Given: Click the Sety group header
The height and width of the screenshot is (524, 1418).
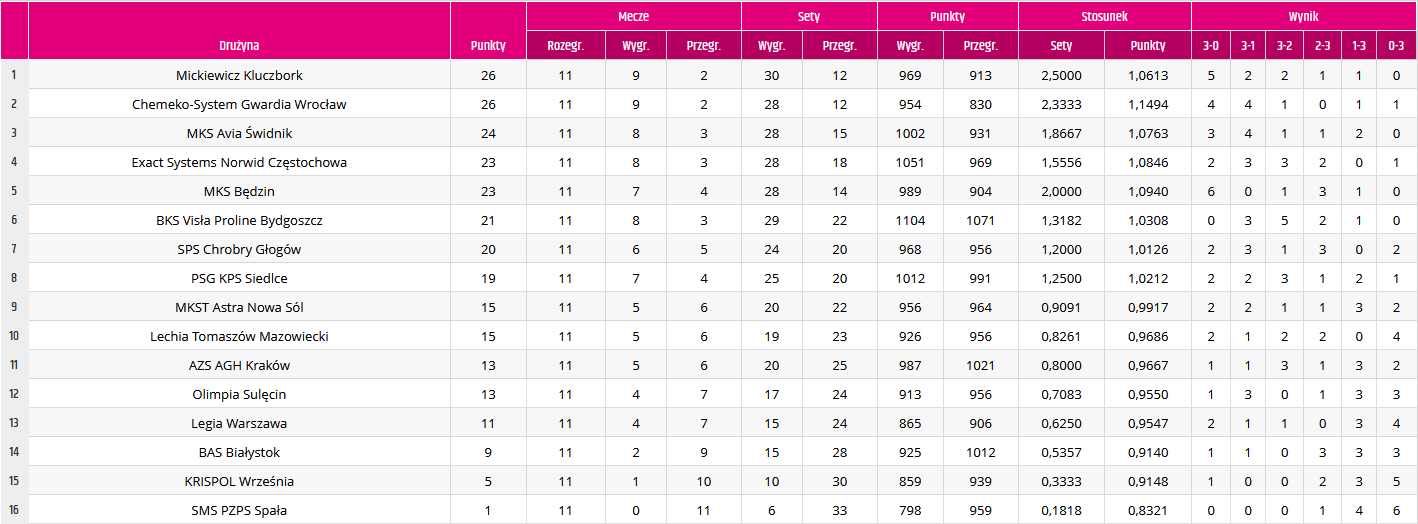Looking at the screenshot, I should [809, 17].
